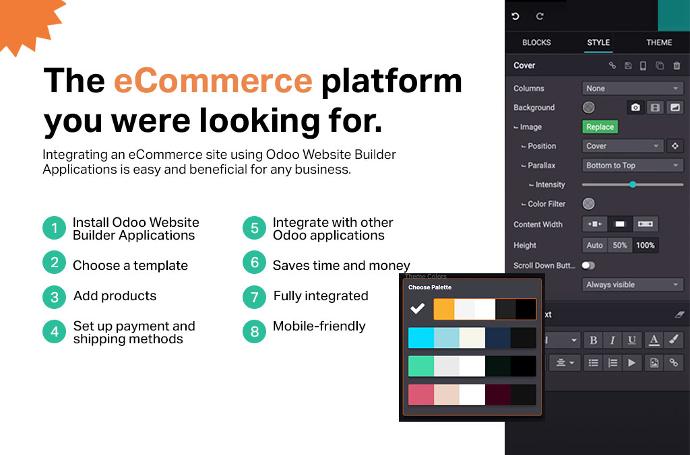Insert a numbered list
690x455 pixels.
[x=613, y=363]
